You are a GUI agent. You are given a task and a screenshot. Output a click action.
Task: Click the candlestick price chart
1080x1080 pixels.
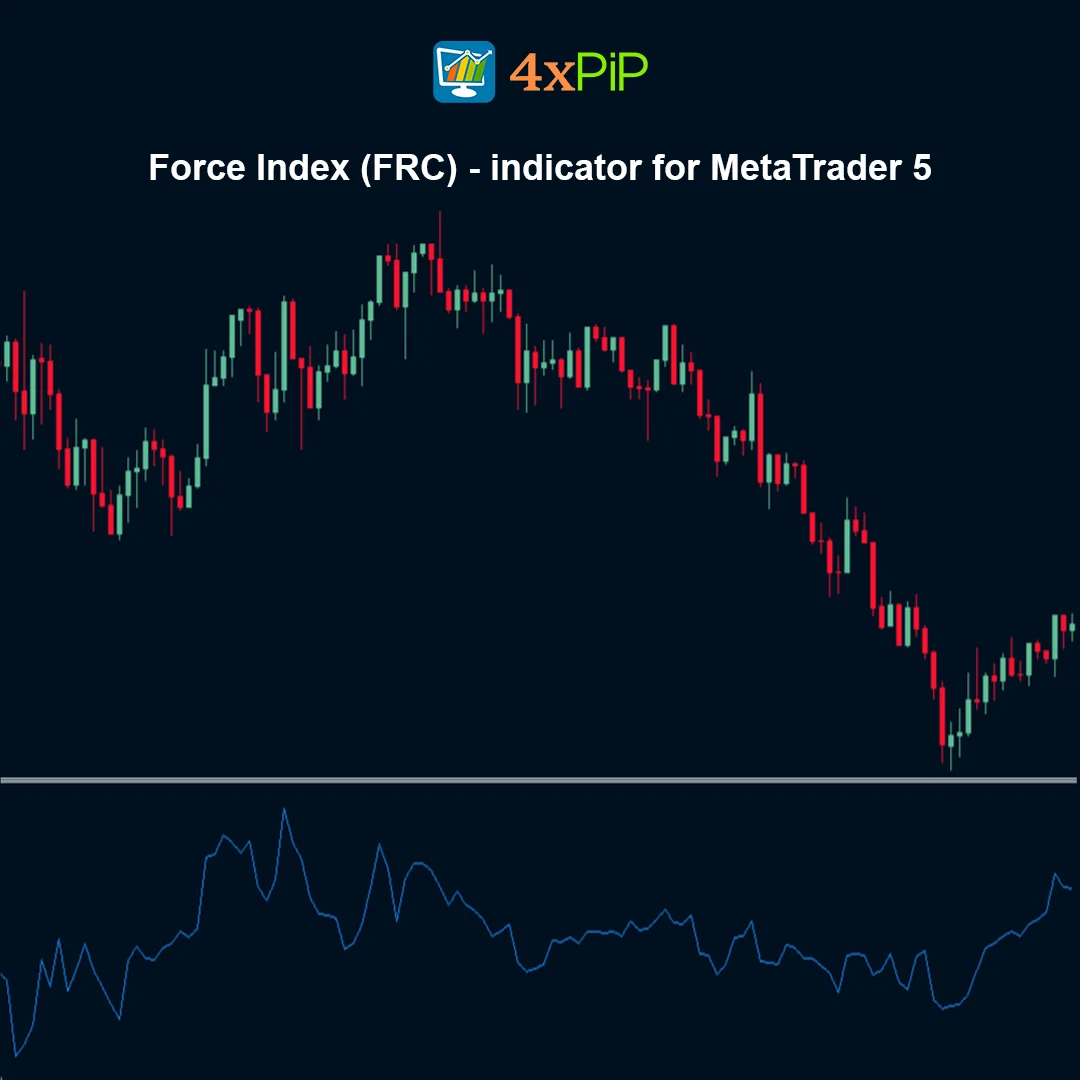tap(539, 490)
